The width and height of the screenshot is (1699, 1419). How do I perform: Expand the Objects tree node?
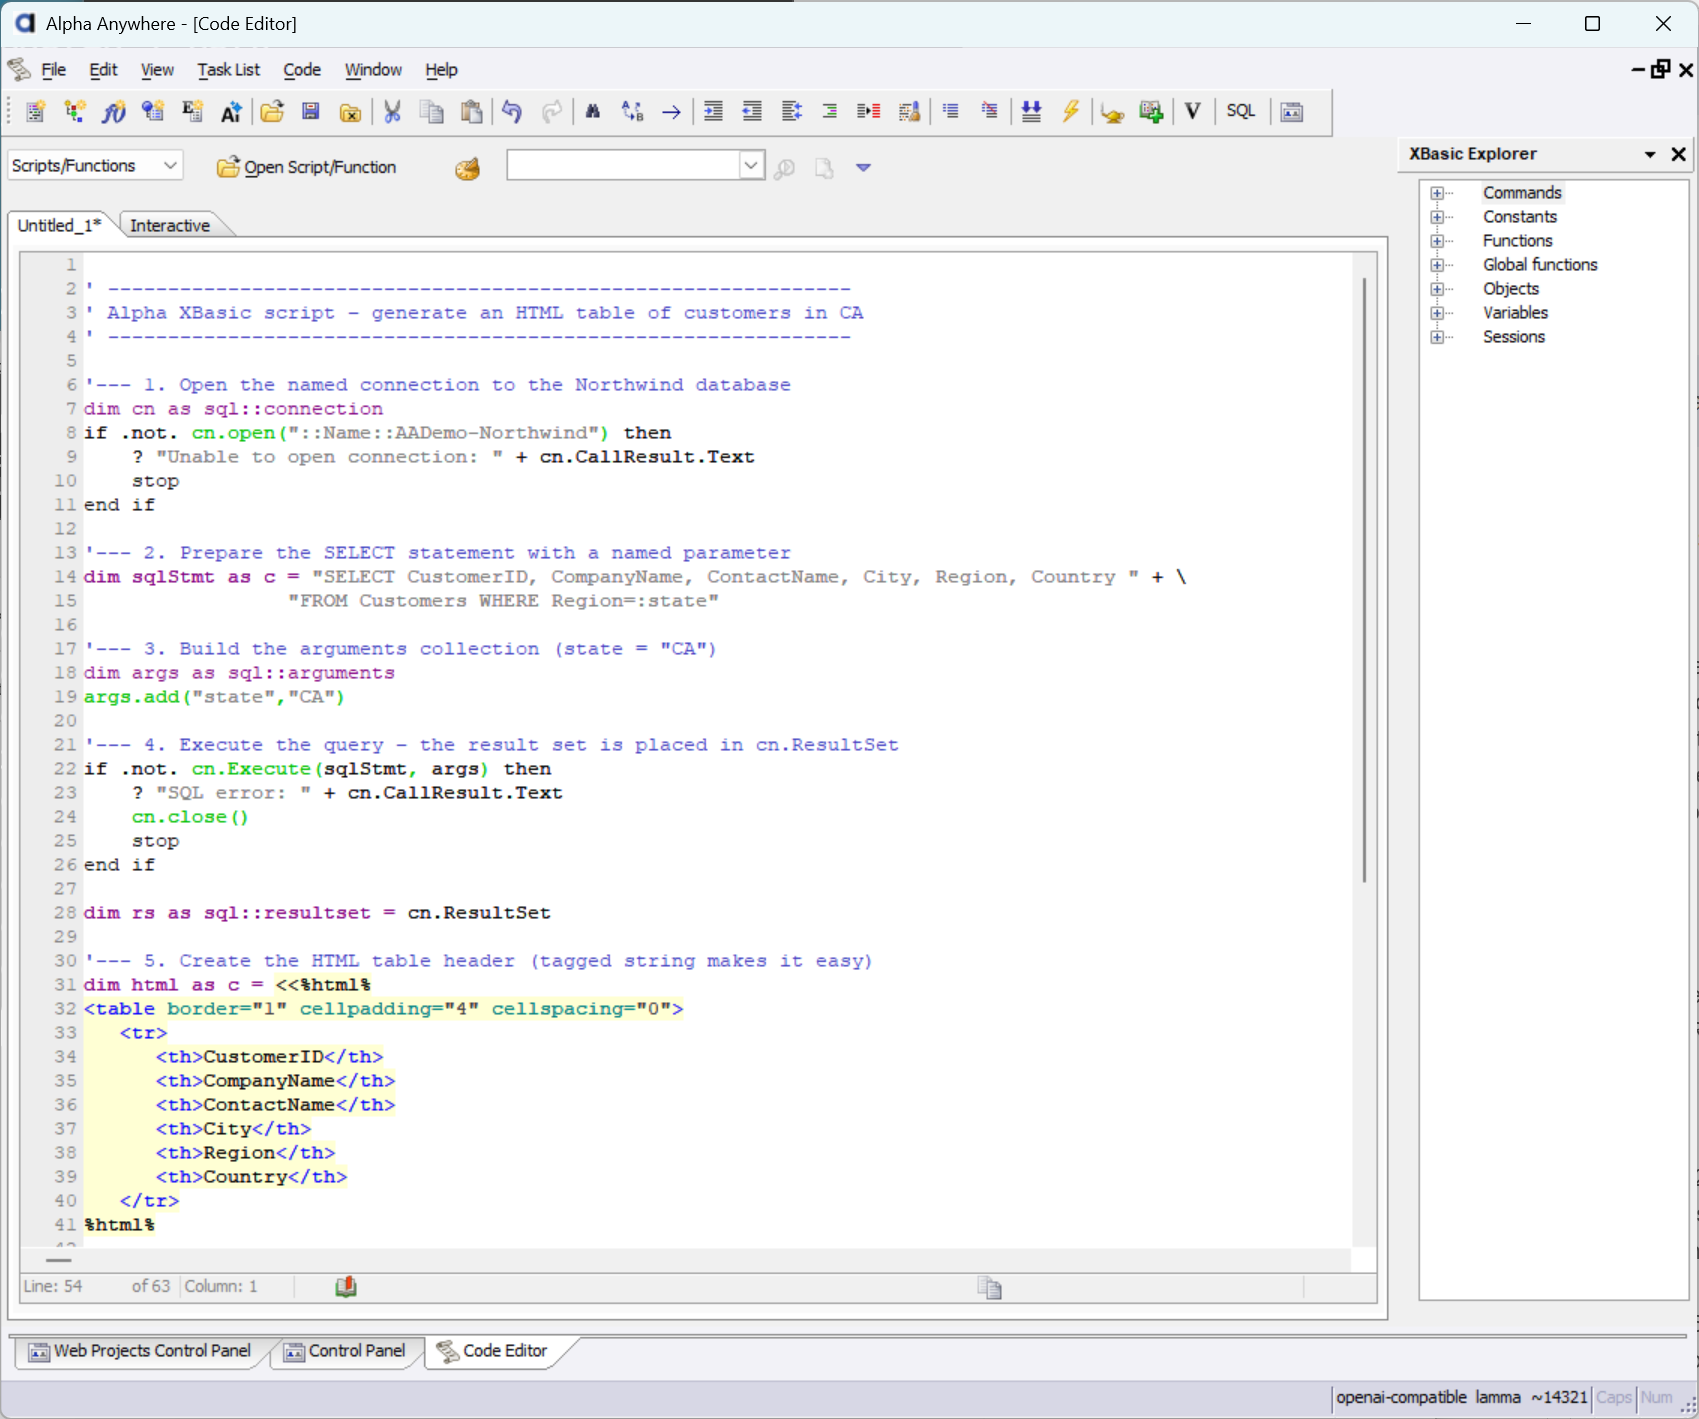click(1437, 289)
